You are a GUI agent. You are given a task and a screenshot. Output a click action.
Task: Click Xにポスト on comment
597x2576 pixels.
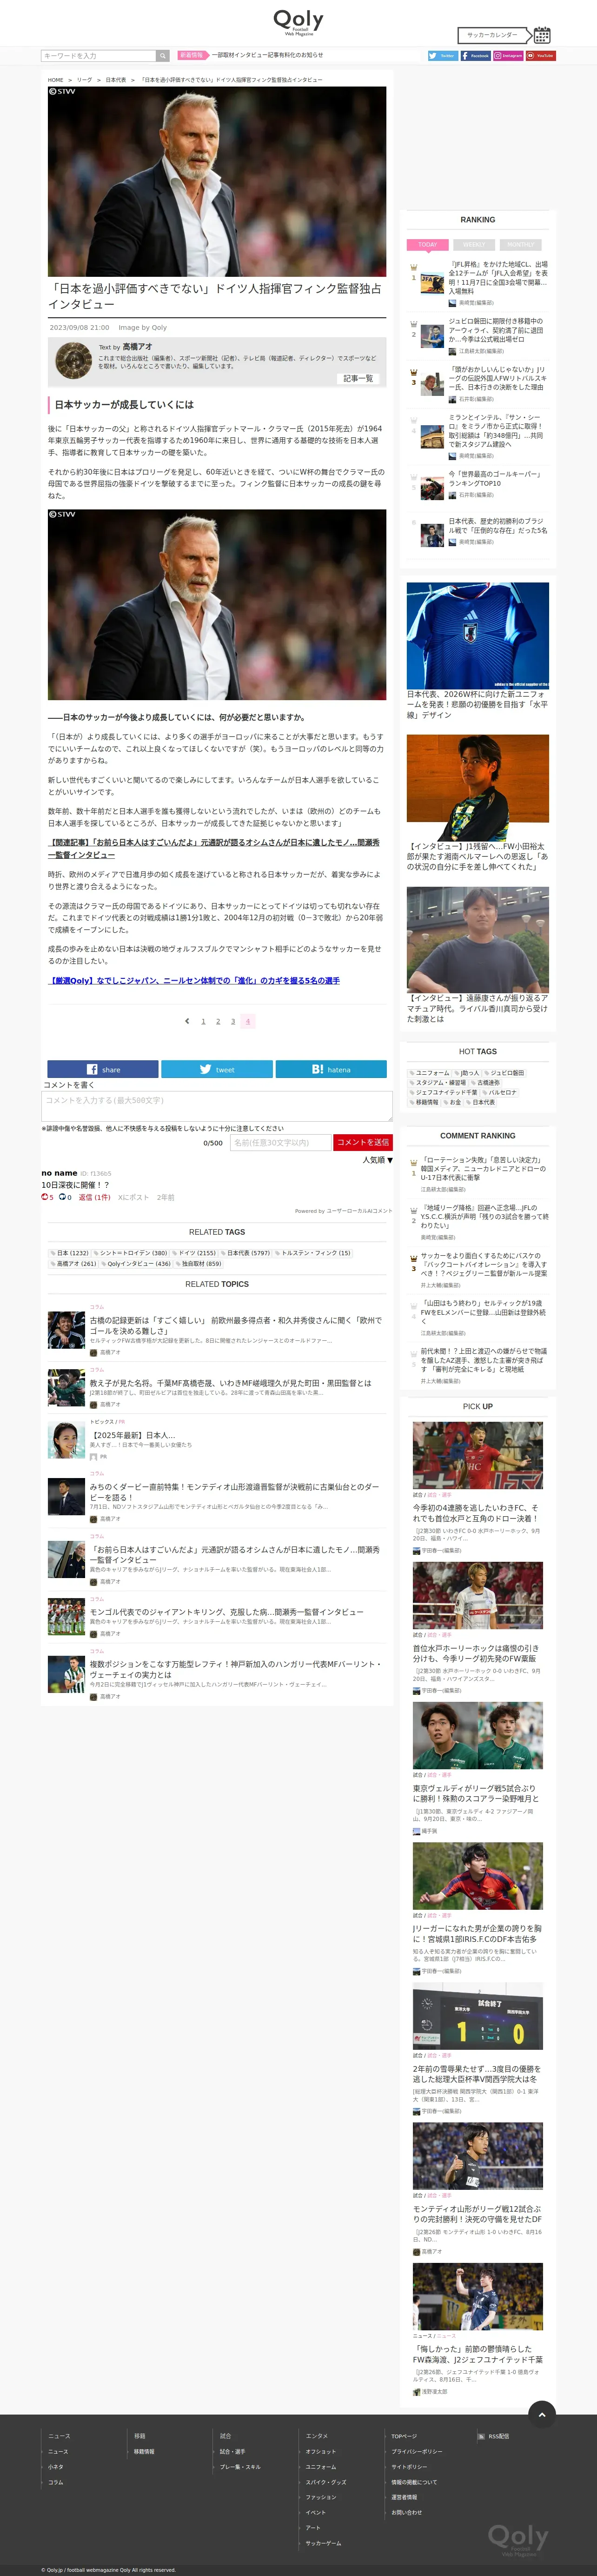(x=133, y=1197)
